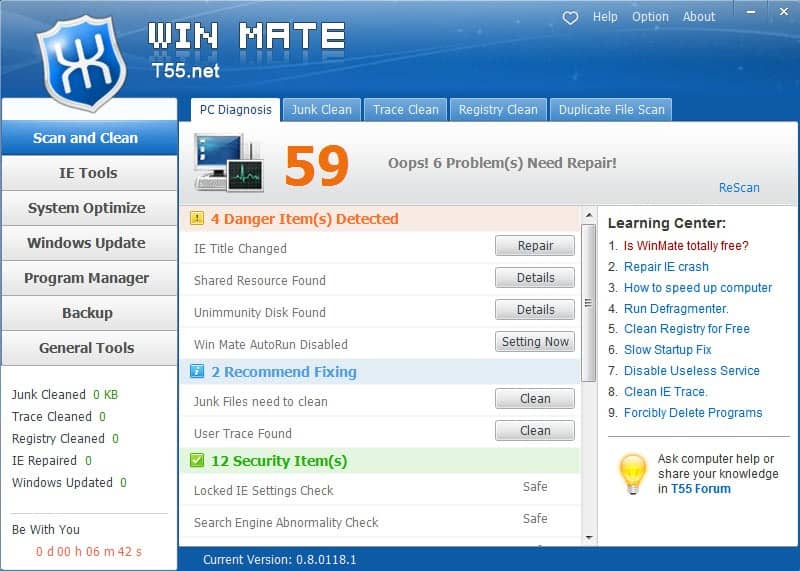Click Details for Unimmunity Disk Found
Image resolution: width=800 pixels, height=571 pixels.
tap(535, 309)
